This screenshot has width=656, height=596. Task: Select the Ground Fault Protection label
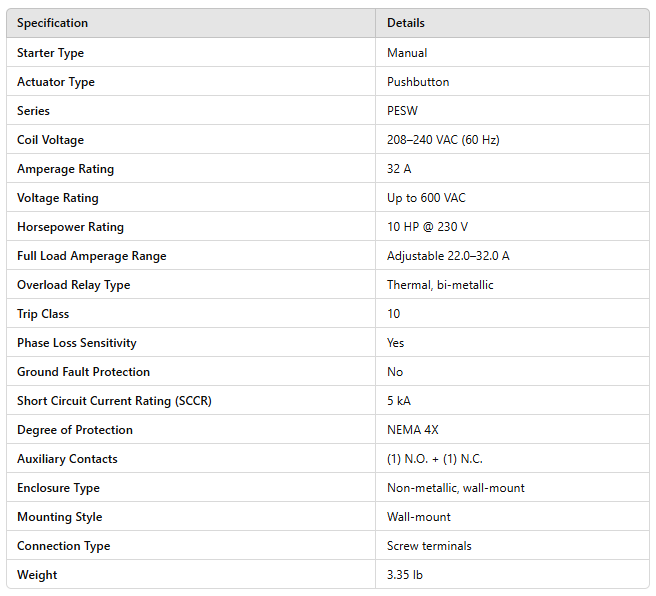click(83, 372)
